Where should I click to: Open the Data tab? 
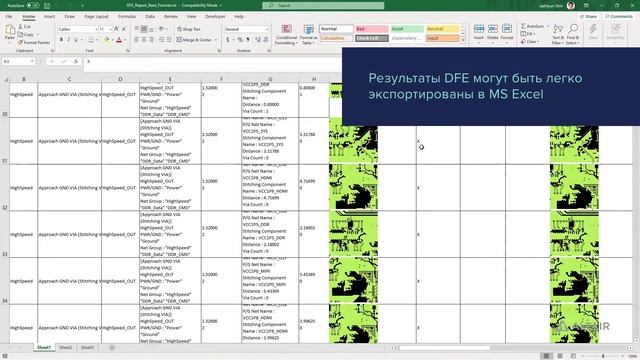tap(150, 17)
